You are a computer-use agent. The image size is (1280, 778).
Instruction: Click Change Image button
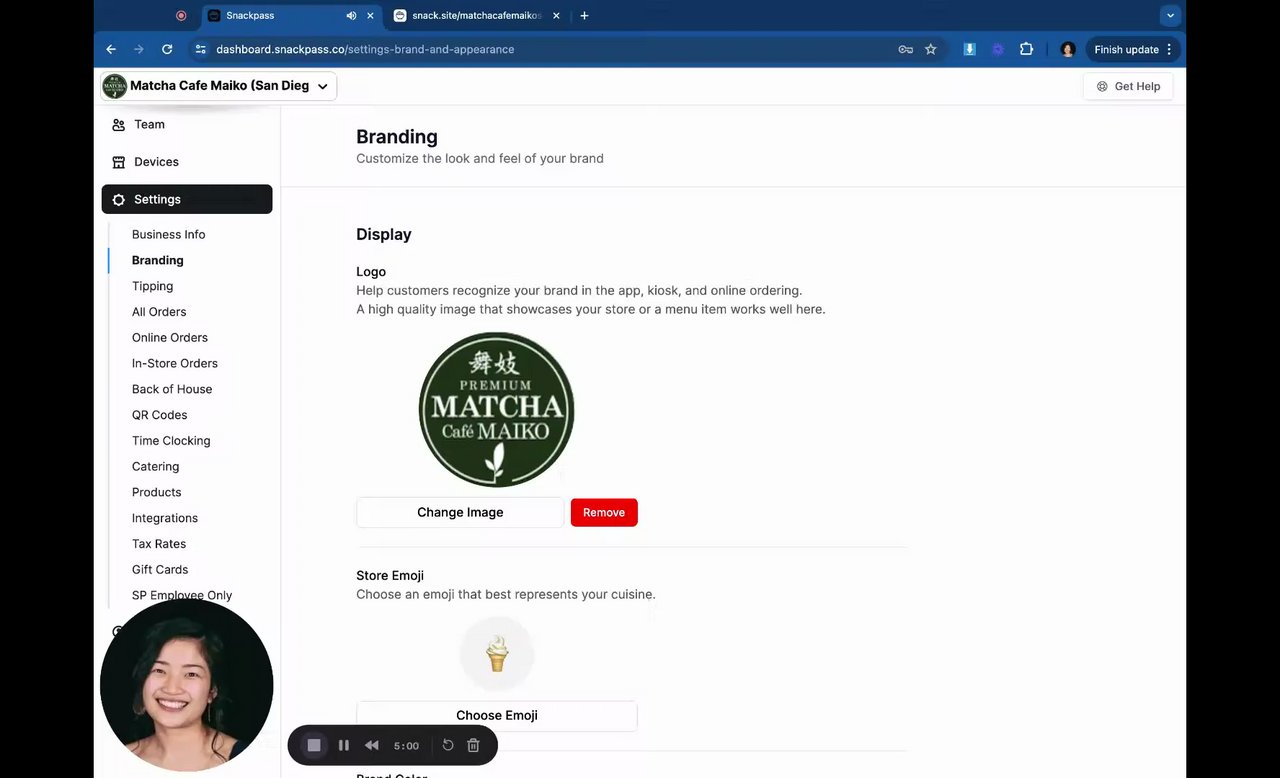[460, 512]
